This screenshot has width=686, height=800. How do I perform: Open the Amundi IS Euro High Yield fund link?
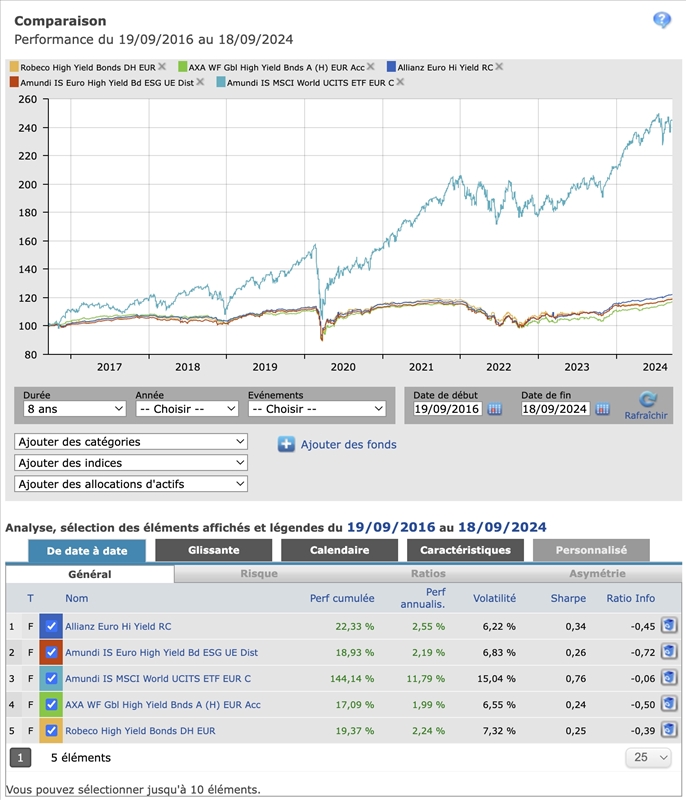(161, 652)
